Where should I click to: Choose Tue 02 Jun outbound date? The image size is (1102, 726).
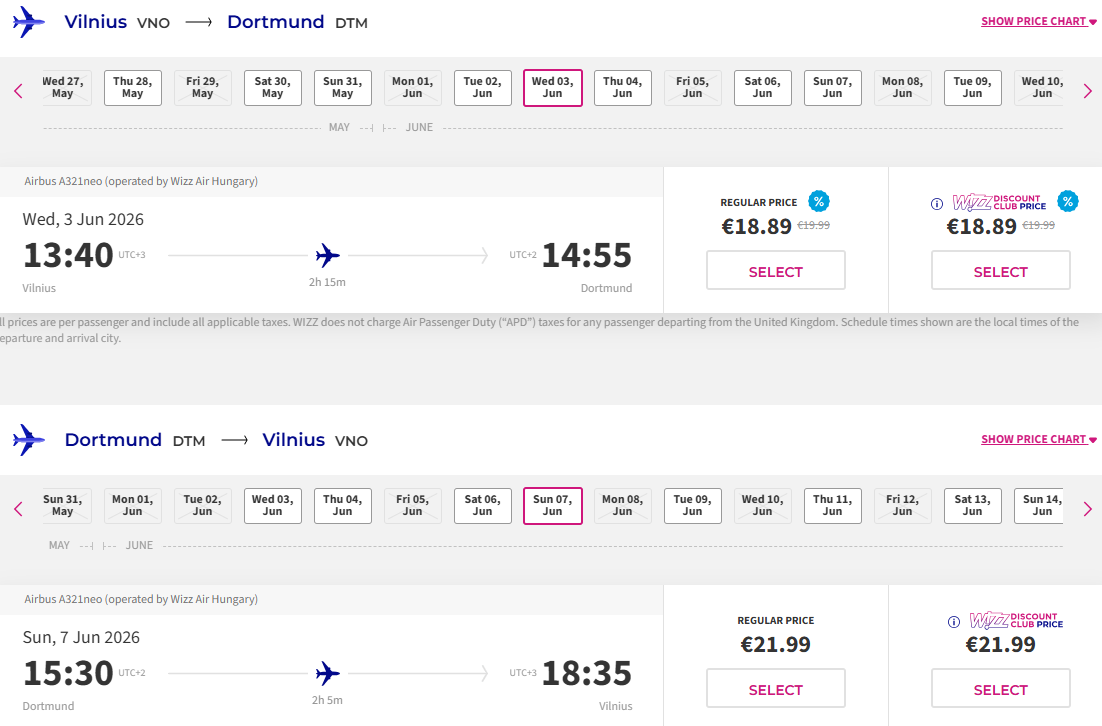pos(483,88)
